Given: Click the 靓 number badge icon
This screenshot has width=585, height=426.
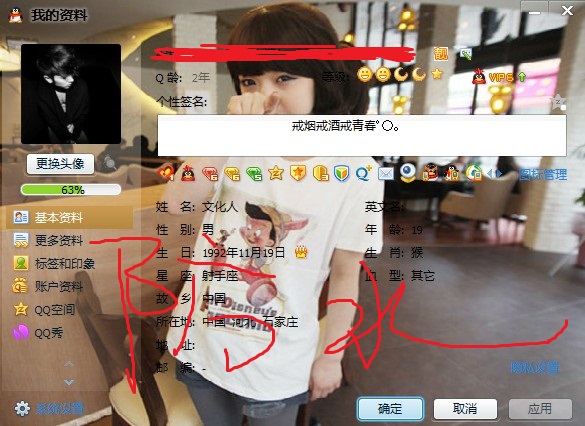Looking at the screenshot, I should tap(441, 54).
